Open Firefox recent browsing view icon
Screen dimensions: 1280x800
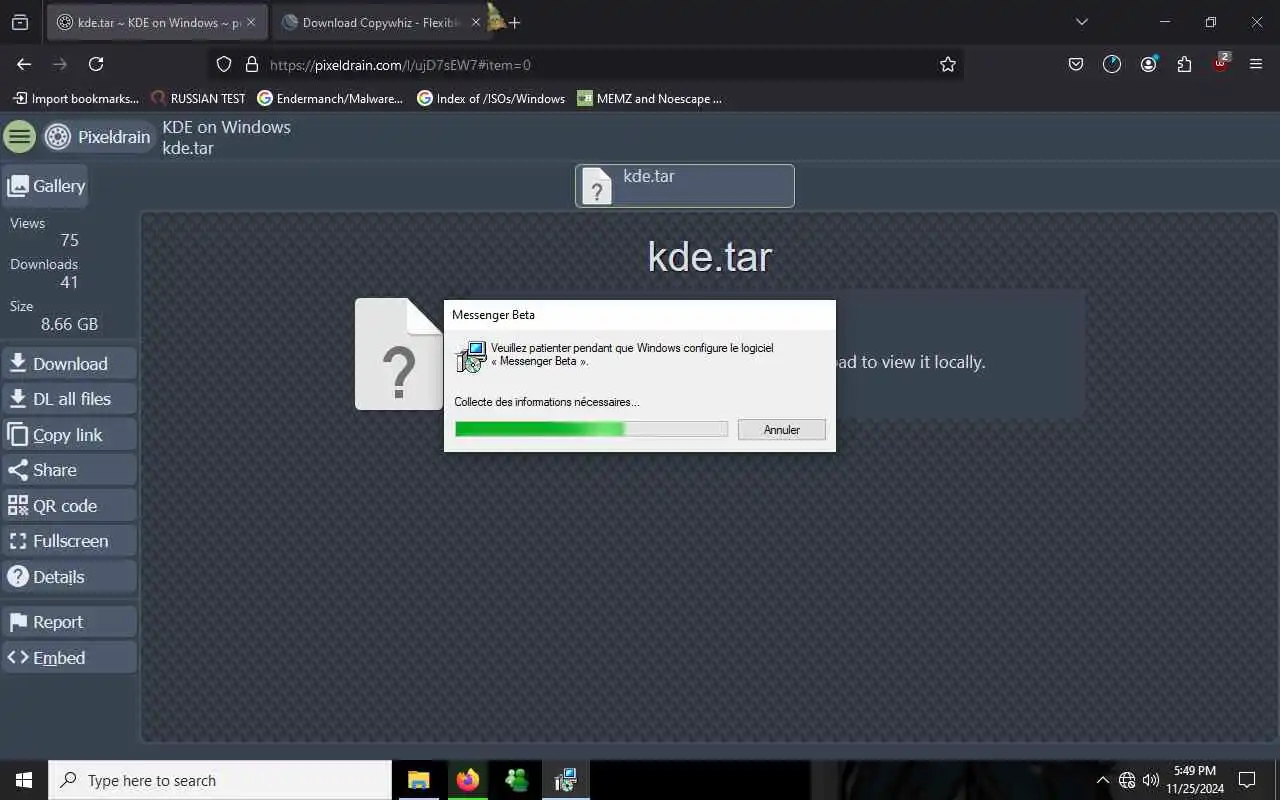19,22
